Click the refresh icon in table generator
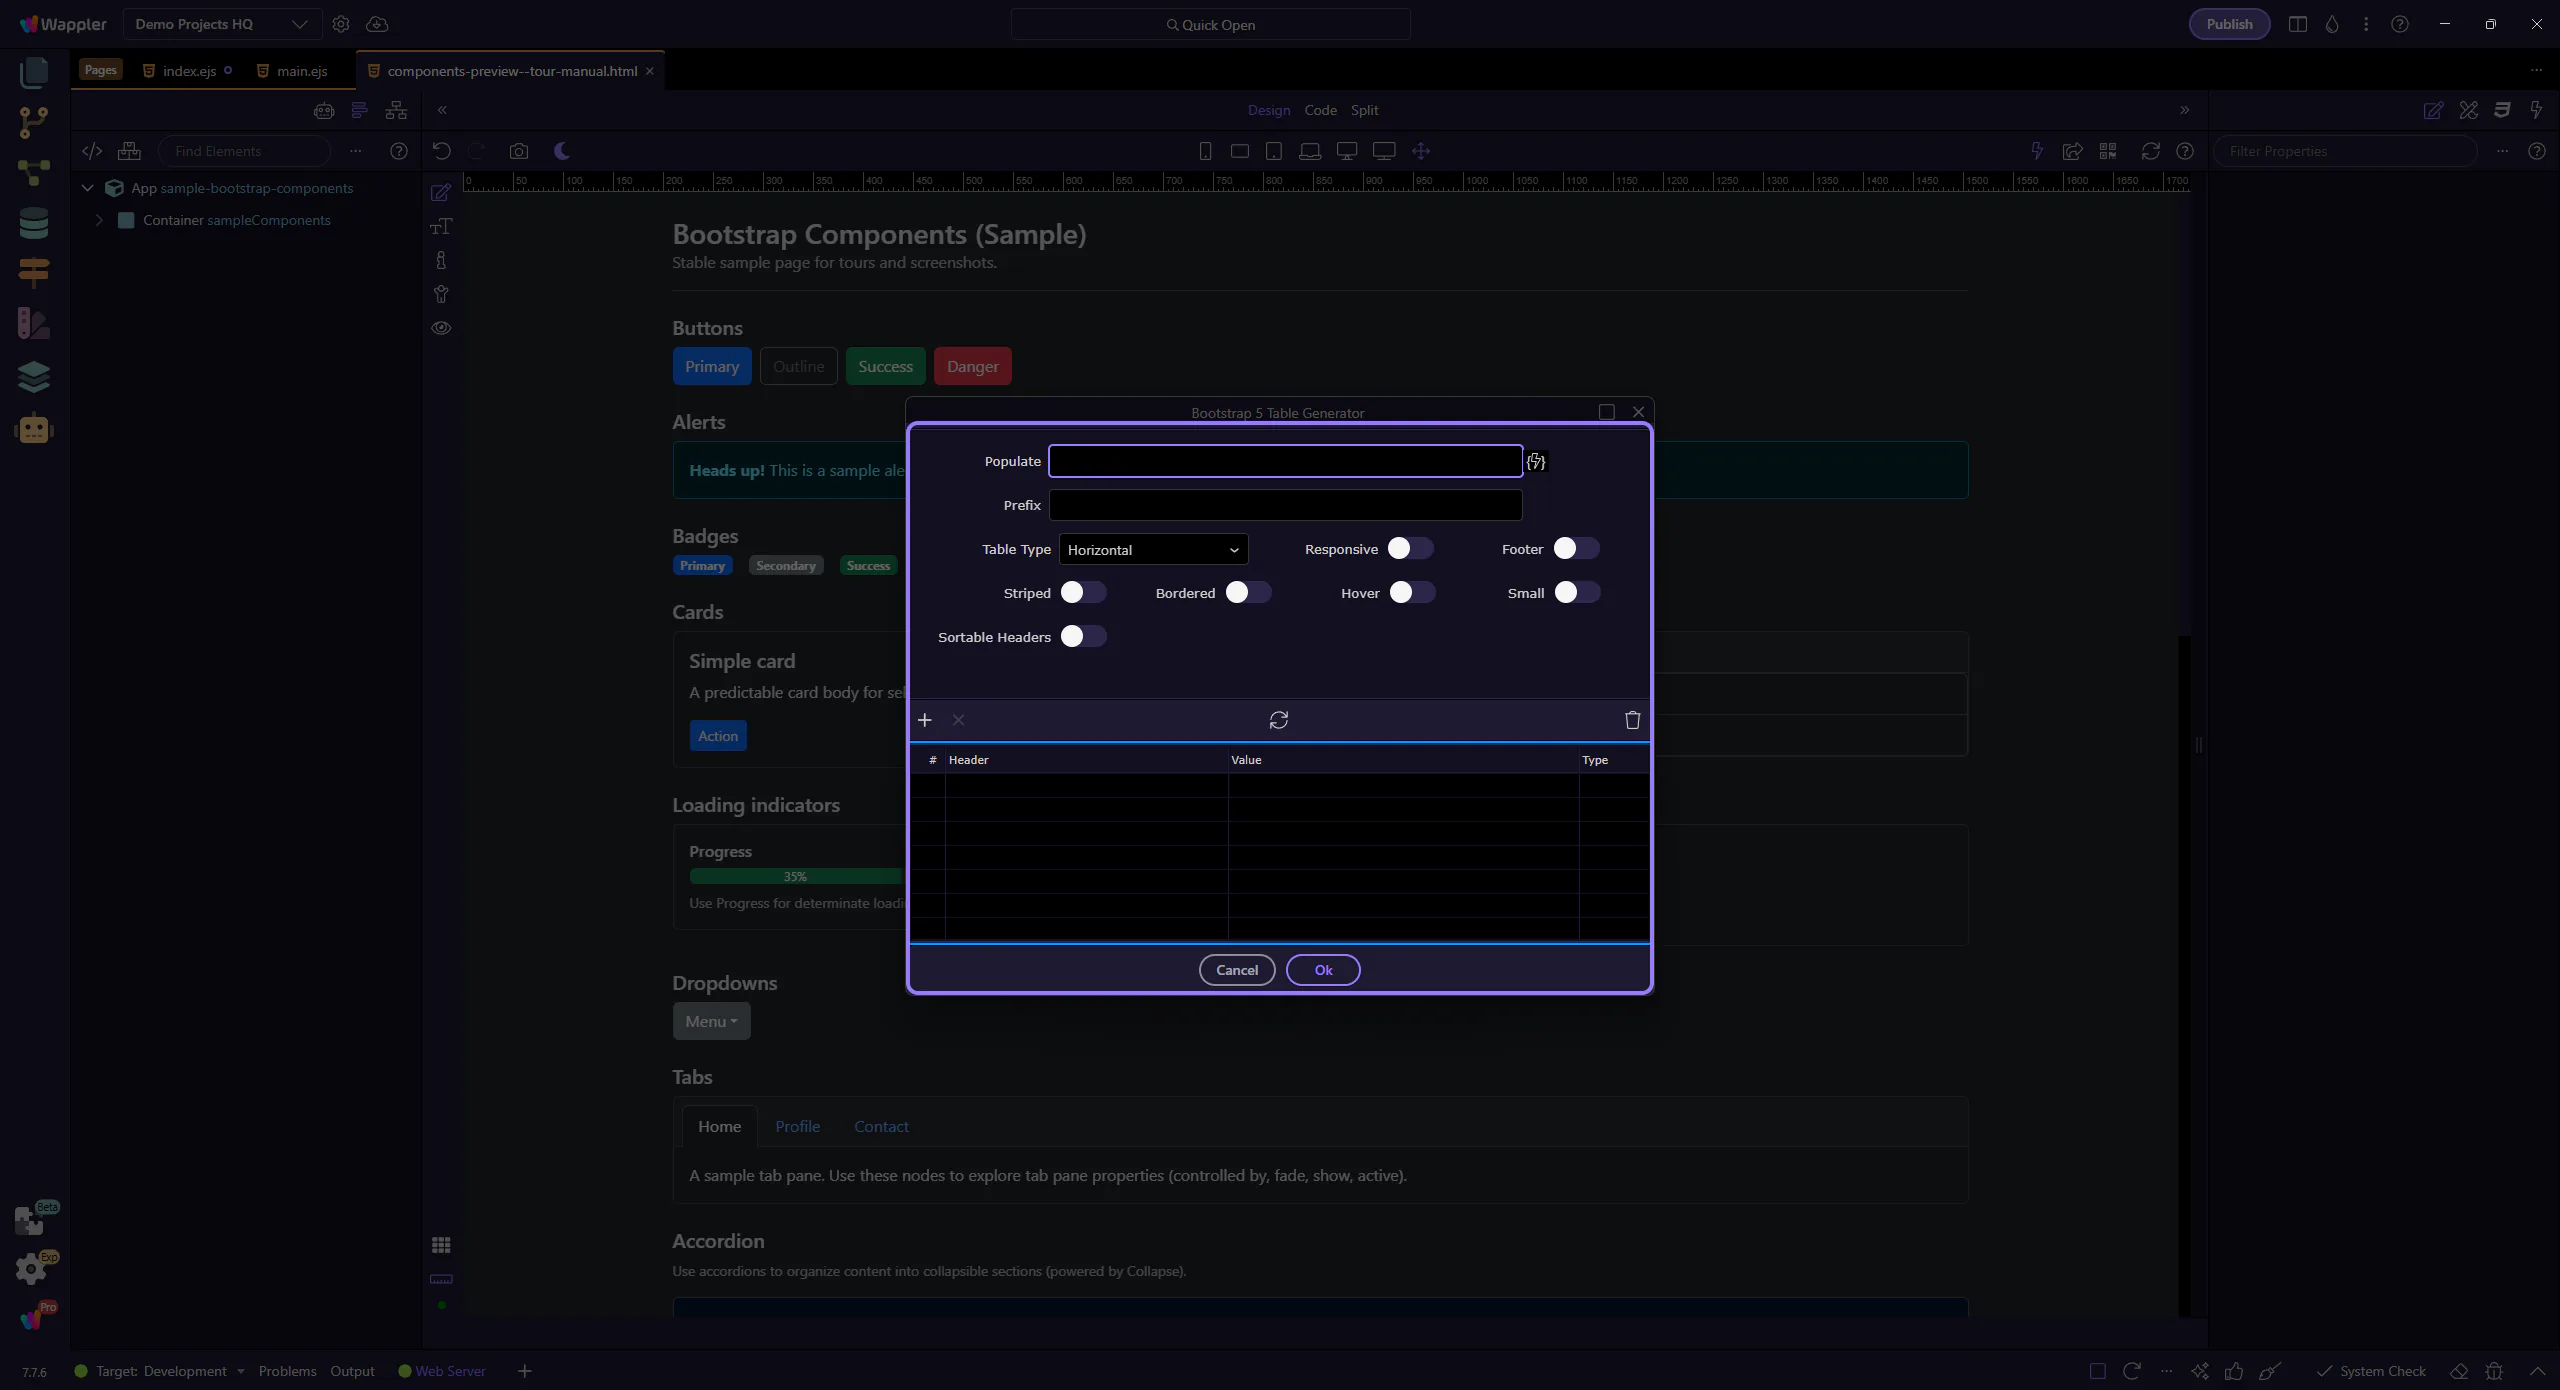Screen dimensions: 2560x1390 coord(1278,720)
